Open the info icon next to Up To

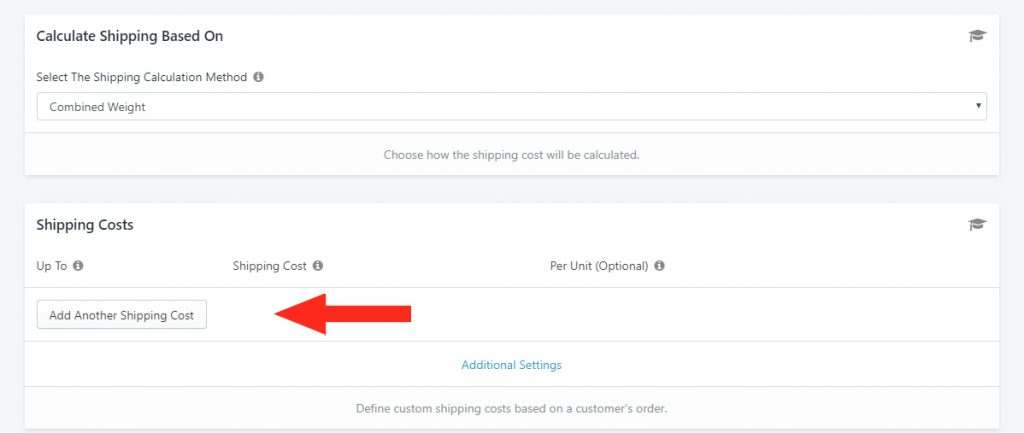[78, 266]
